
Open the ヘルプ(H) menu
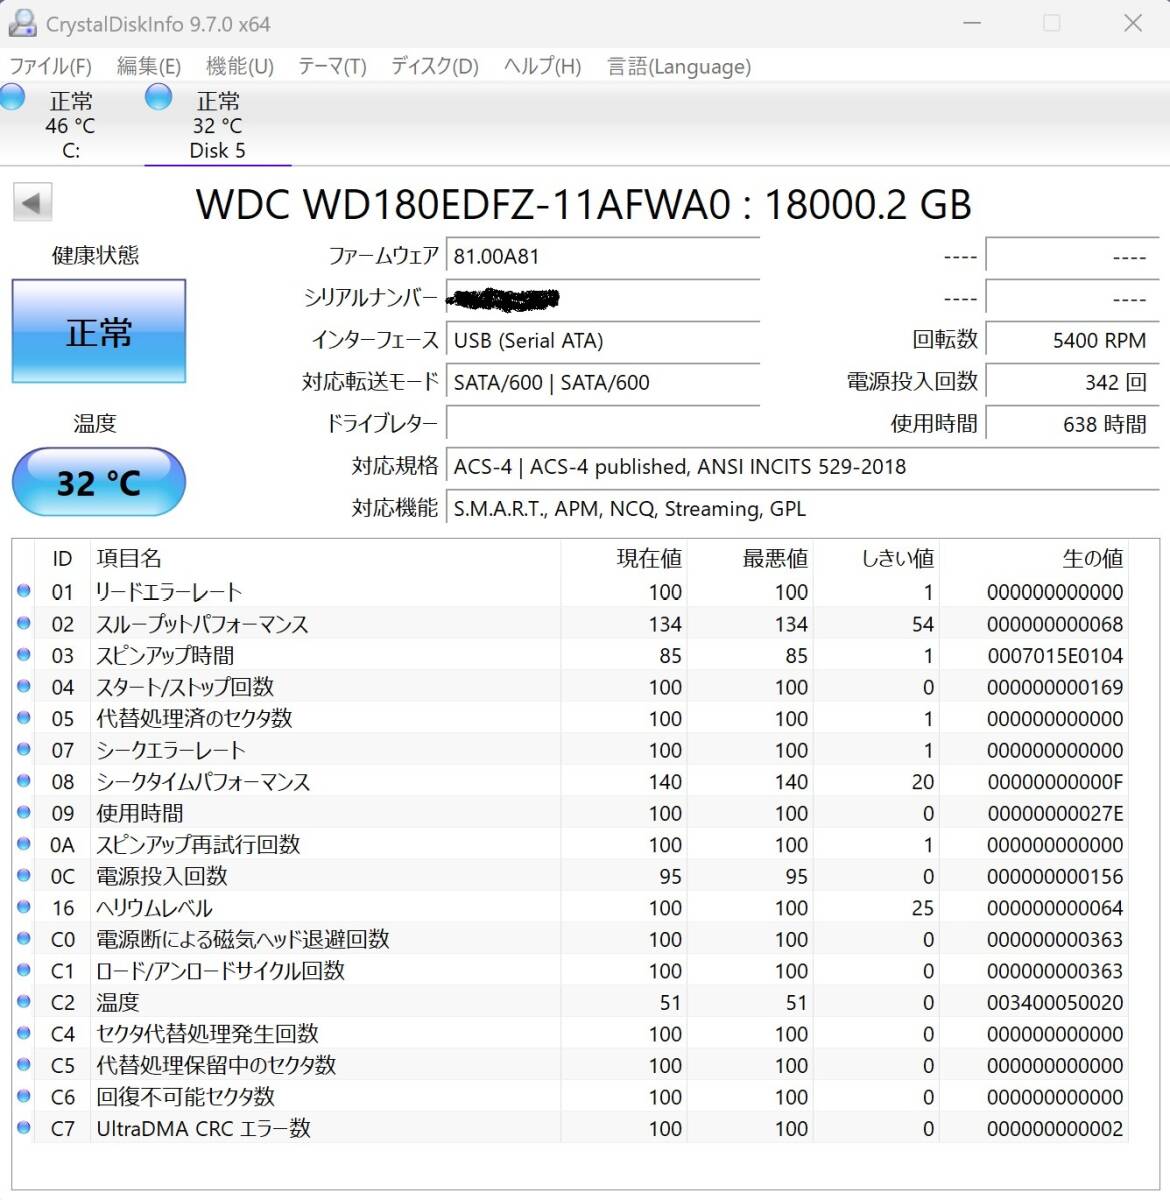542,67
